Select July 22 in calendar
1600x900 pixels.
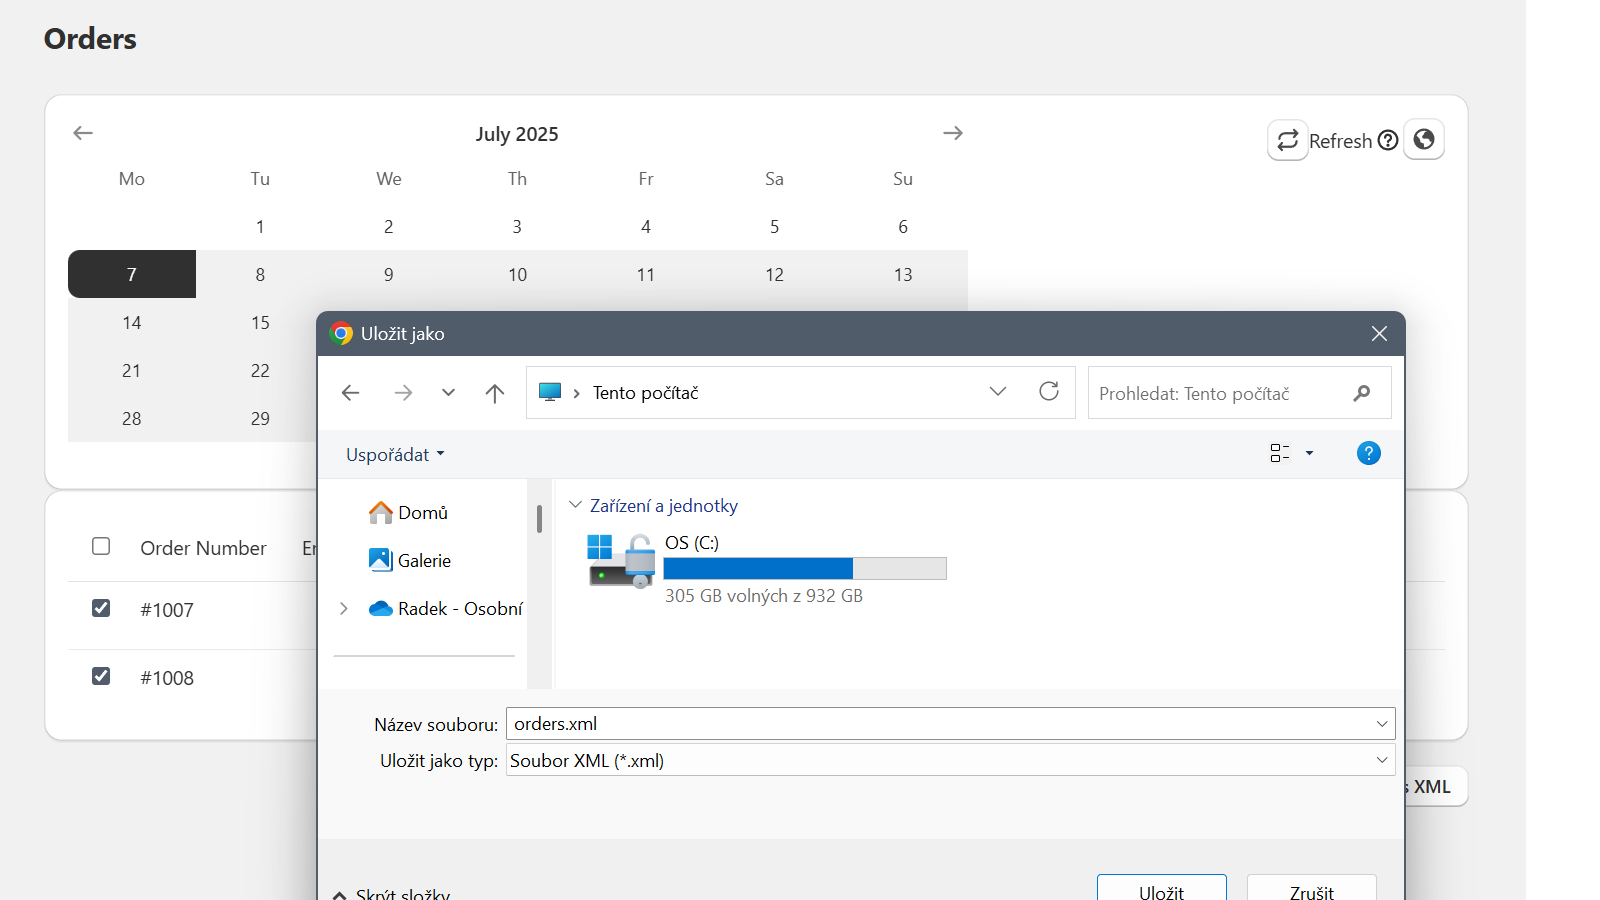pos(260,370)
